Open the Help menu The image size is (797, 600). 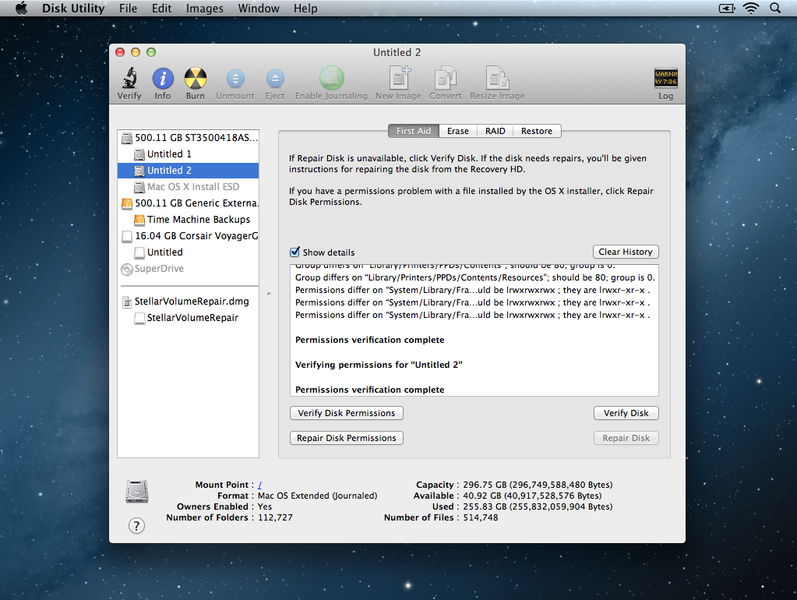tap(305, 8)
